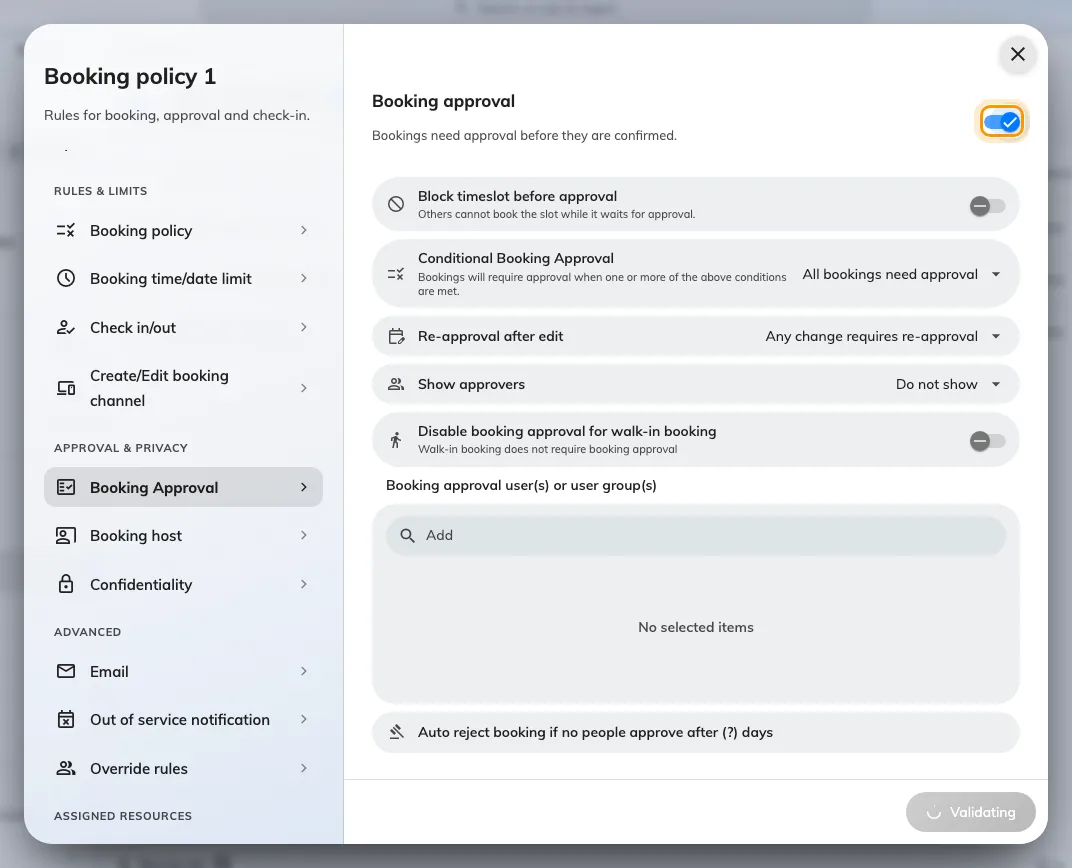Click the block icon beside Block timeslot
The height and width of the screenshot is (868, 1072).
396,204
